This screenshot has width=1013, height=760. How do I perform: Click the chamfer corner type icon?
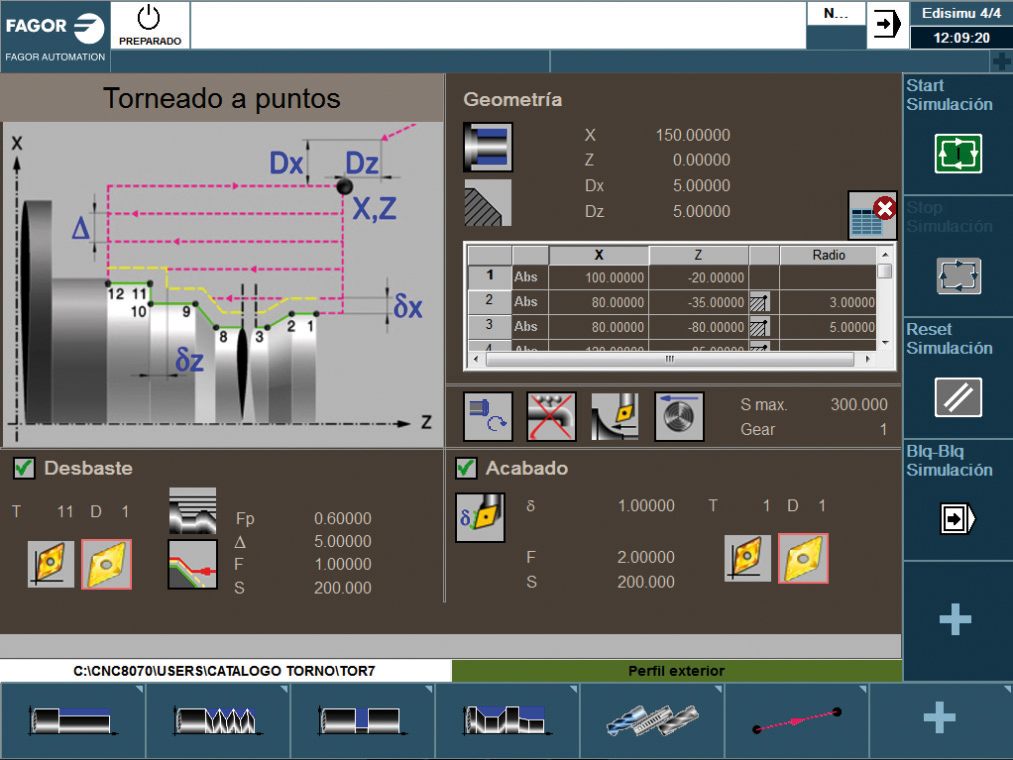[x=488, y=204]
